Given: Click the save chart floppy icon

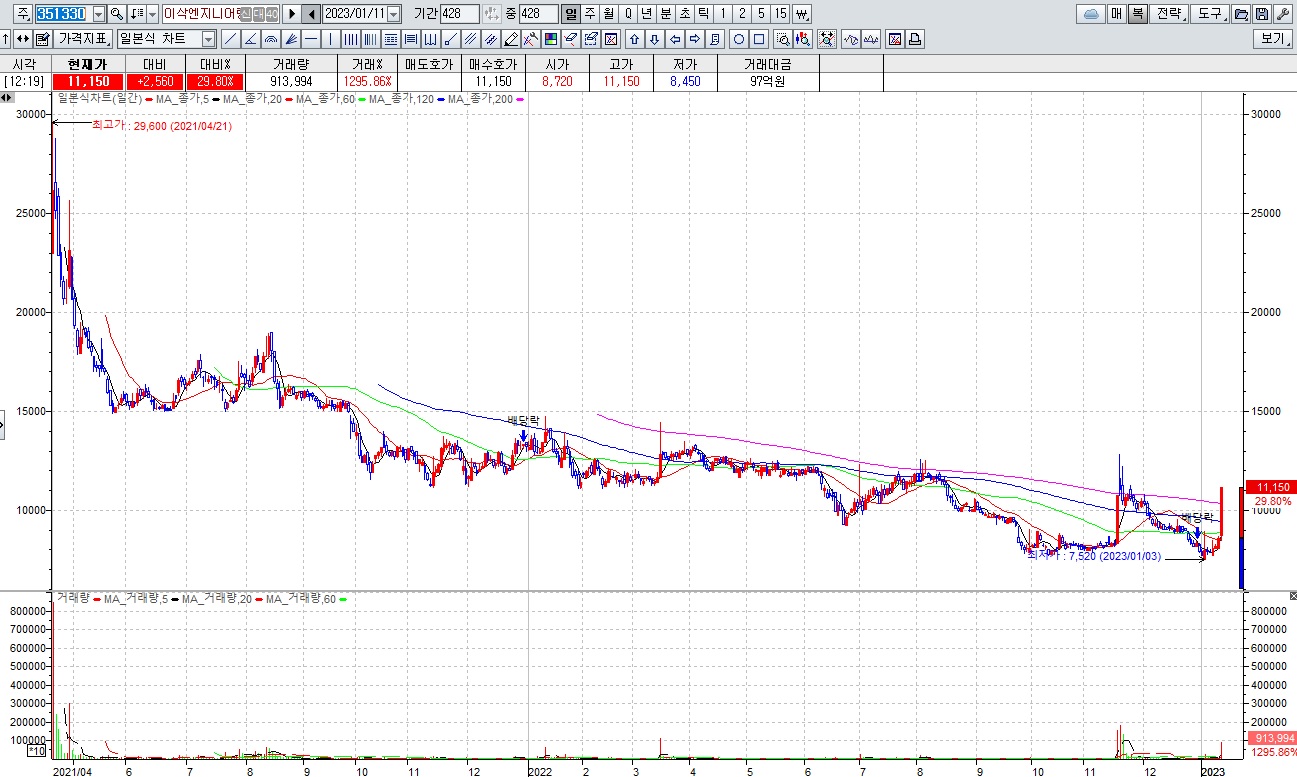Looking at the screenshot, I should click(1263, 14).
